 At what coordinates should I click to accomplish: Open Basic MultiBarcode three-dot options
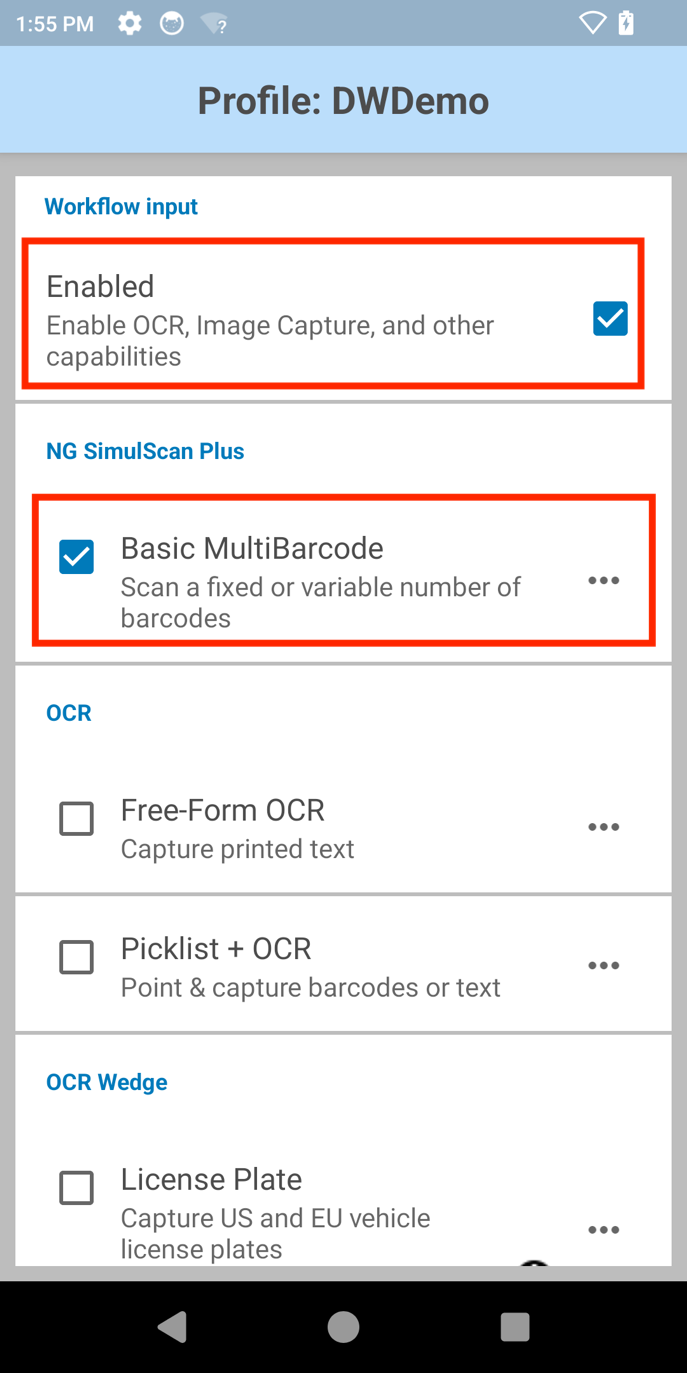(603, 581)
